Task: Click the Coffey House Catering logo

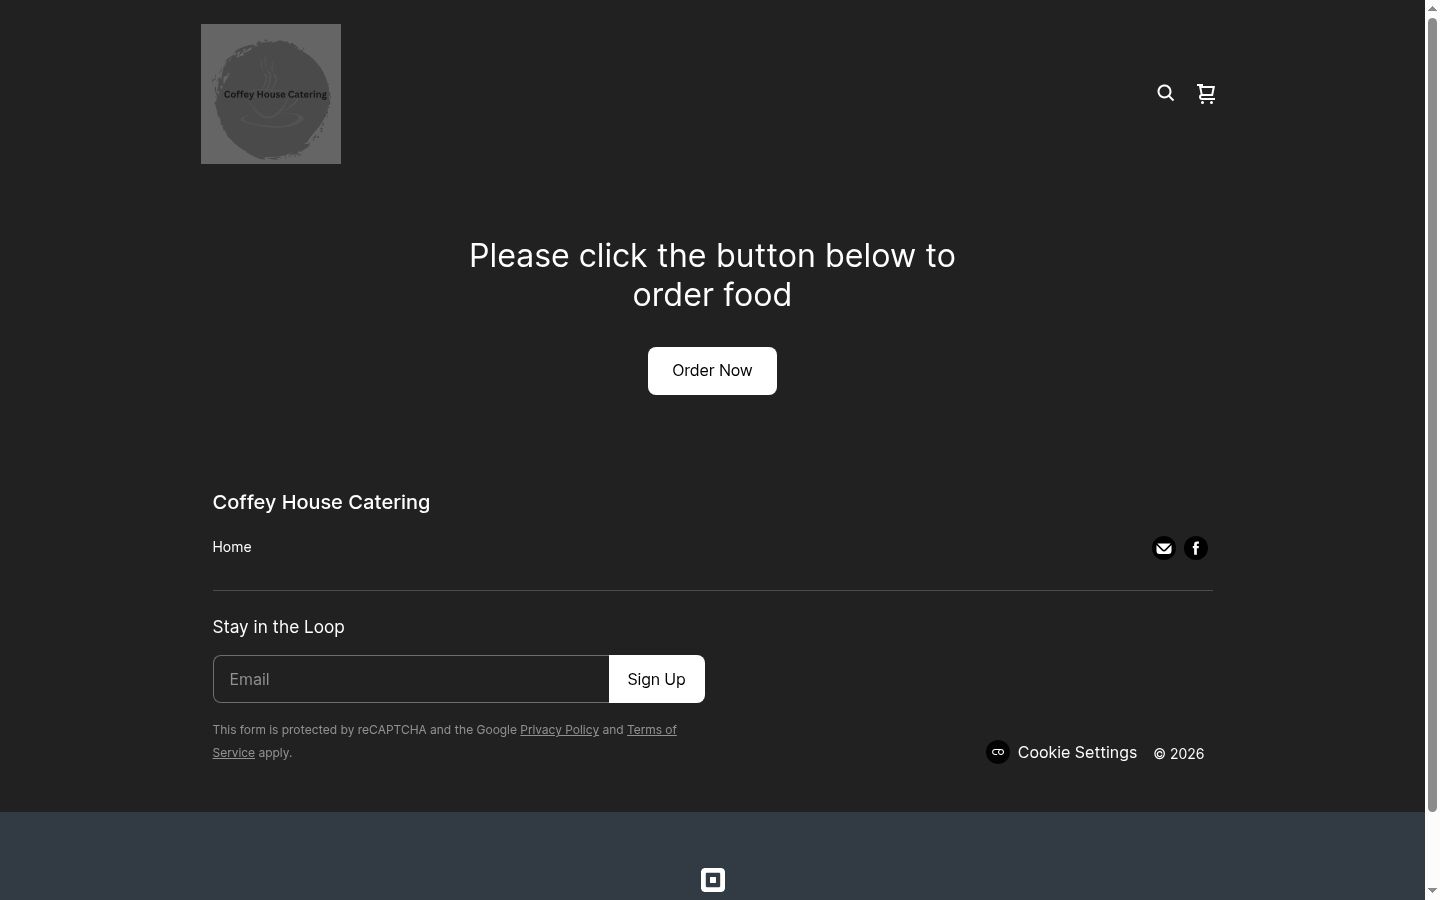Action: click(271, 94)
